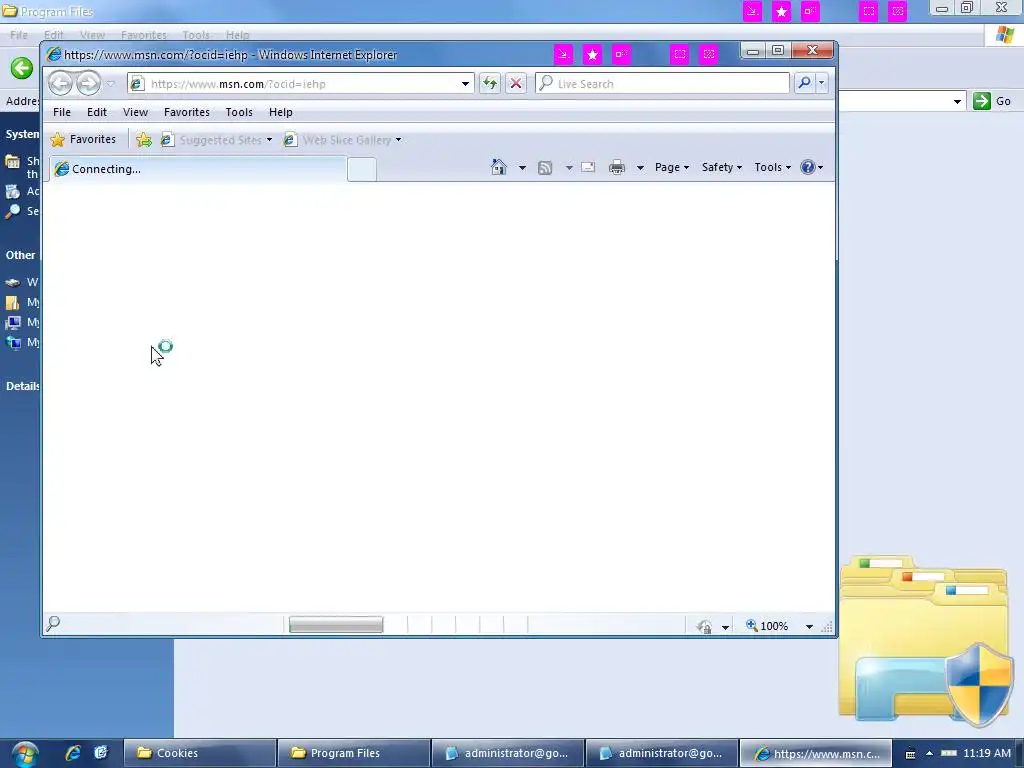Click the My Computer icon in sidebar
The height and width of the screenshot is (768, 1024).
[x=13, y=323]
